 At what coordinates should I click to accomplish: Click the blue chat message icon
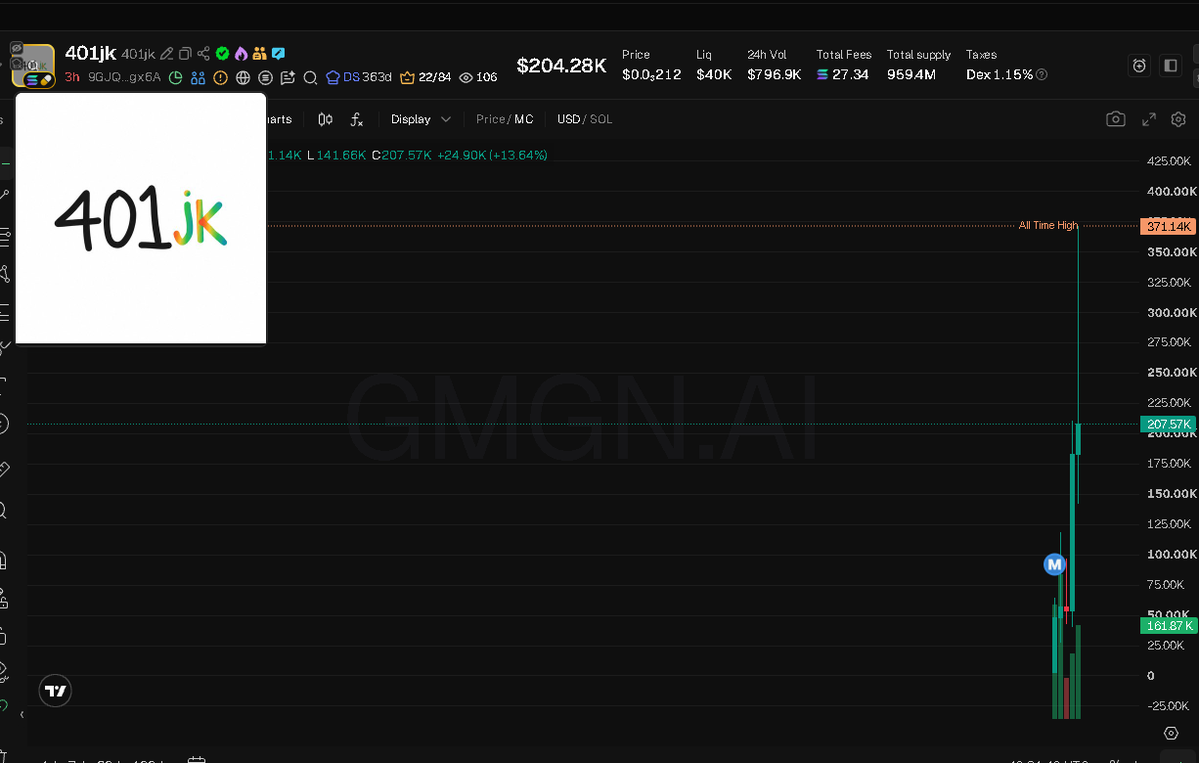pos(278,54)
